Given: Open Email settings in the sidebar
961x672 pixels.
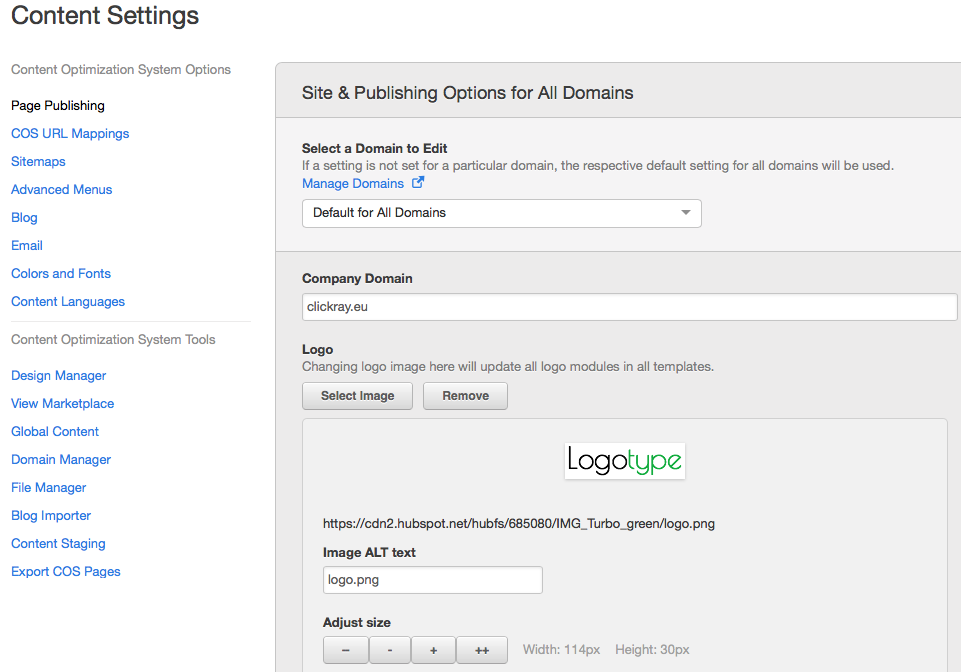Looking at the screenshot, I should tap(27, 245).
